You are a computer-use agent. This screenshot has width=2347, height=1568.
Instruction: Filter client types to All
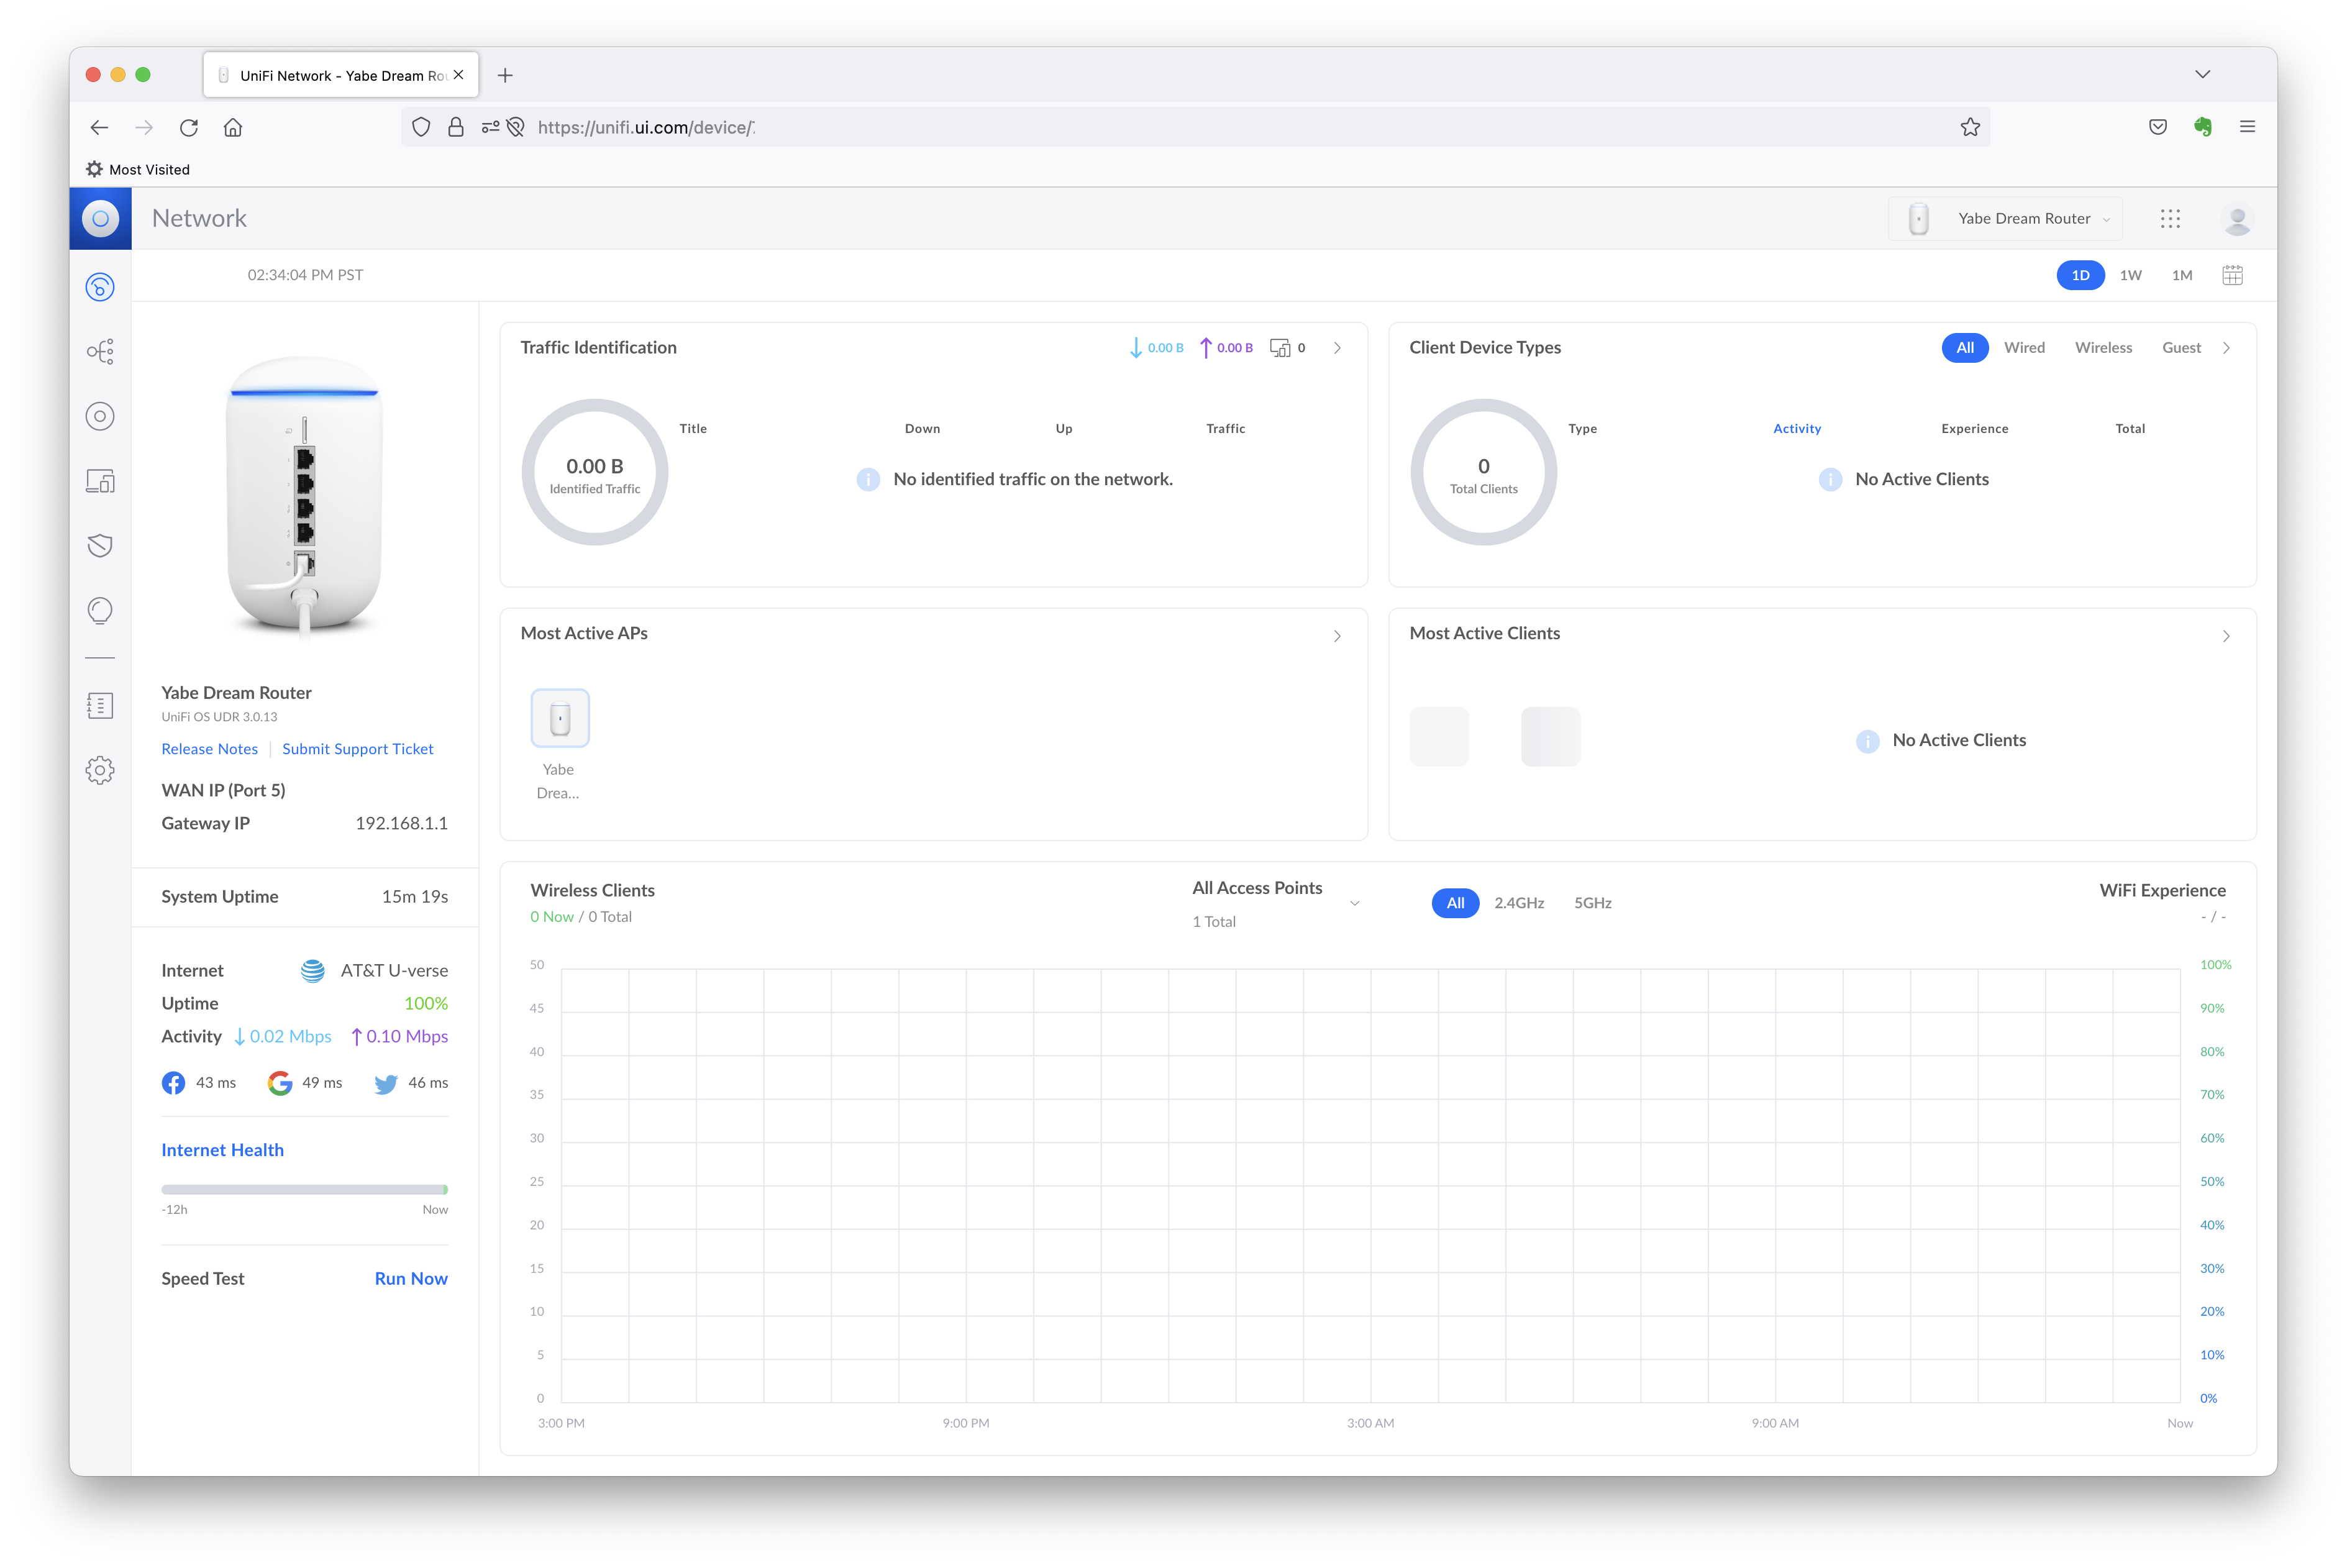(1965, 348)
